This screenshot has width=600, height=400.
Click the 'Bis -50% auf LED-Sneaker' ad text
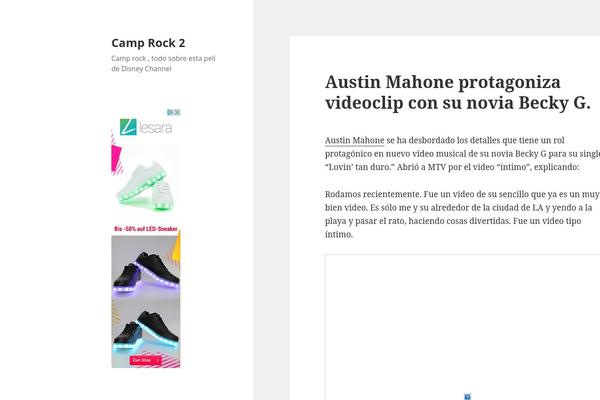(x=146, y=229)
